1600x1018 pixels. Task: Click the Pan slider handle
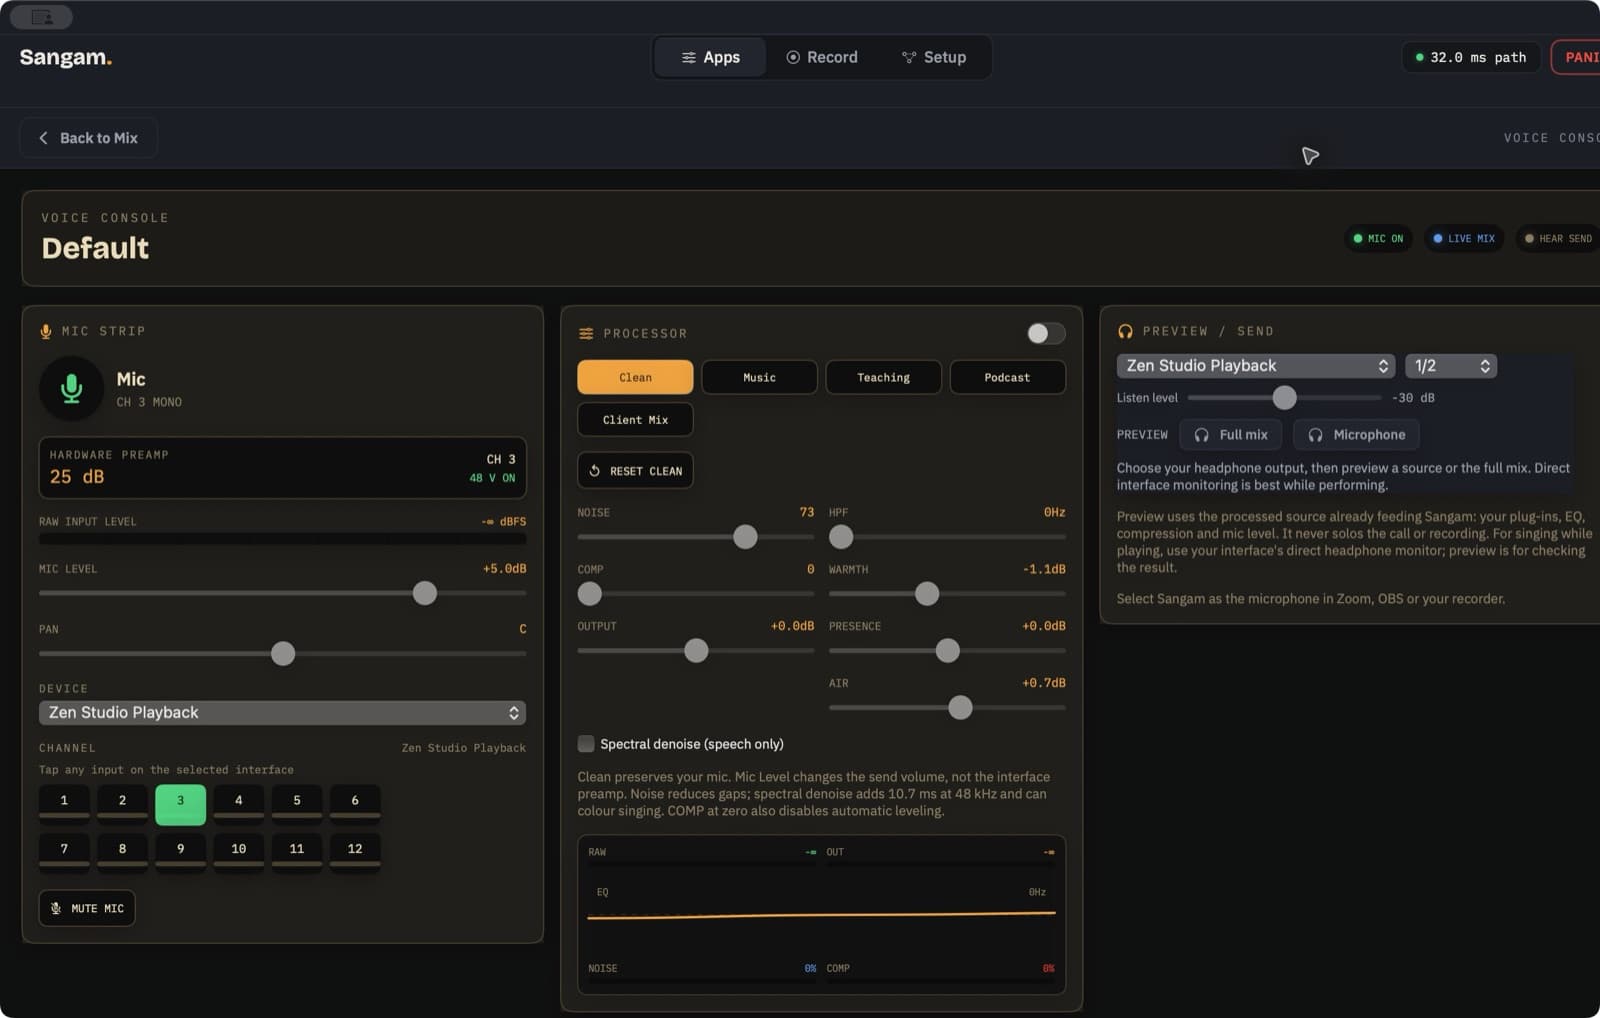pos(283,654)
